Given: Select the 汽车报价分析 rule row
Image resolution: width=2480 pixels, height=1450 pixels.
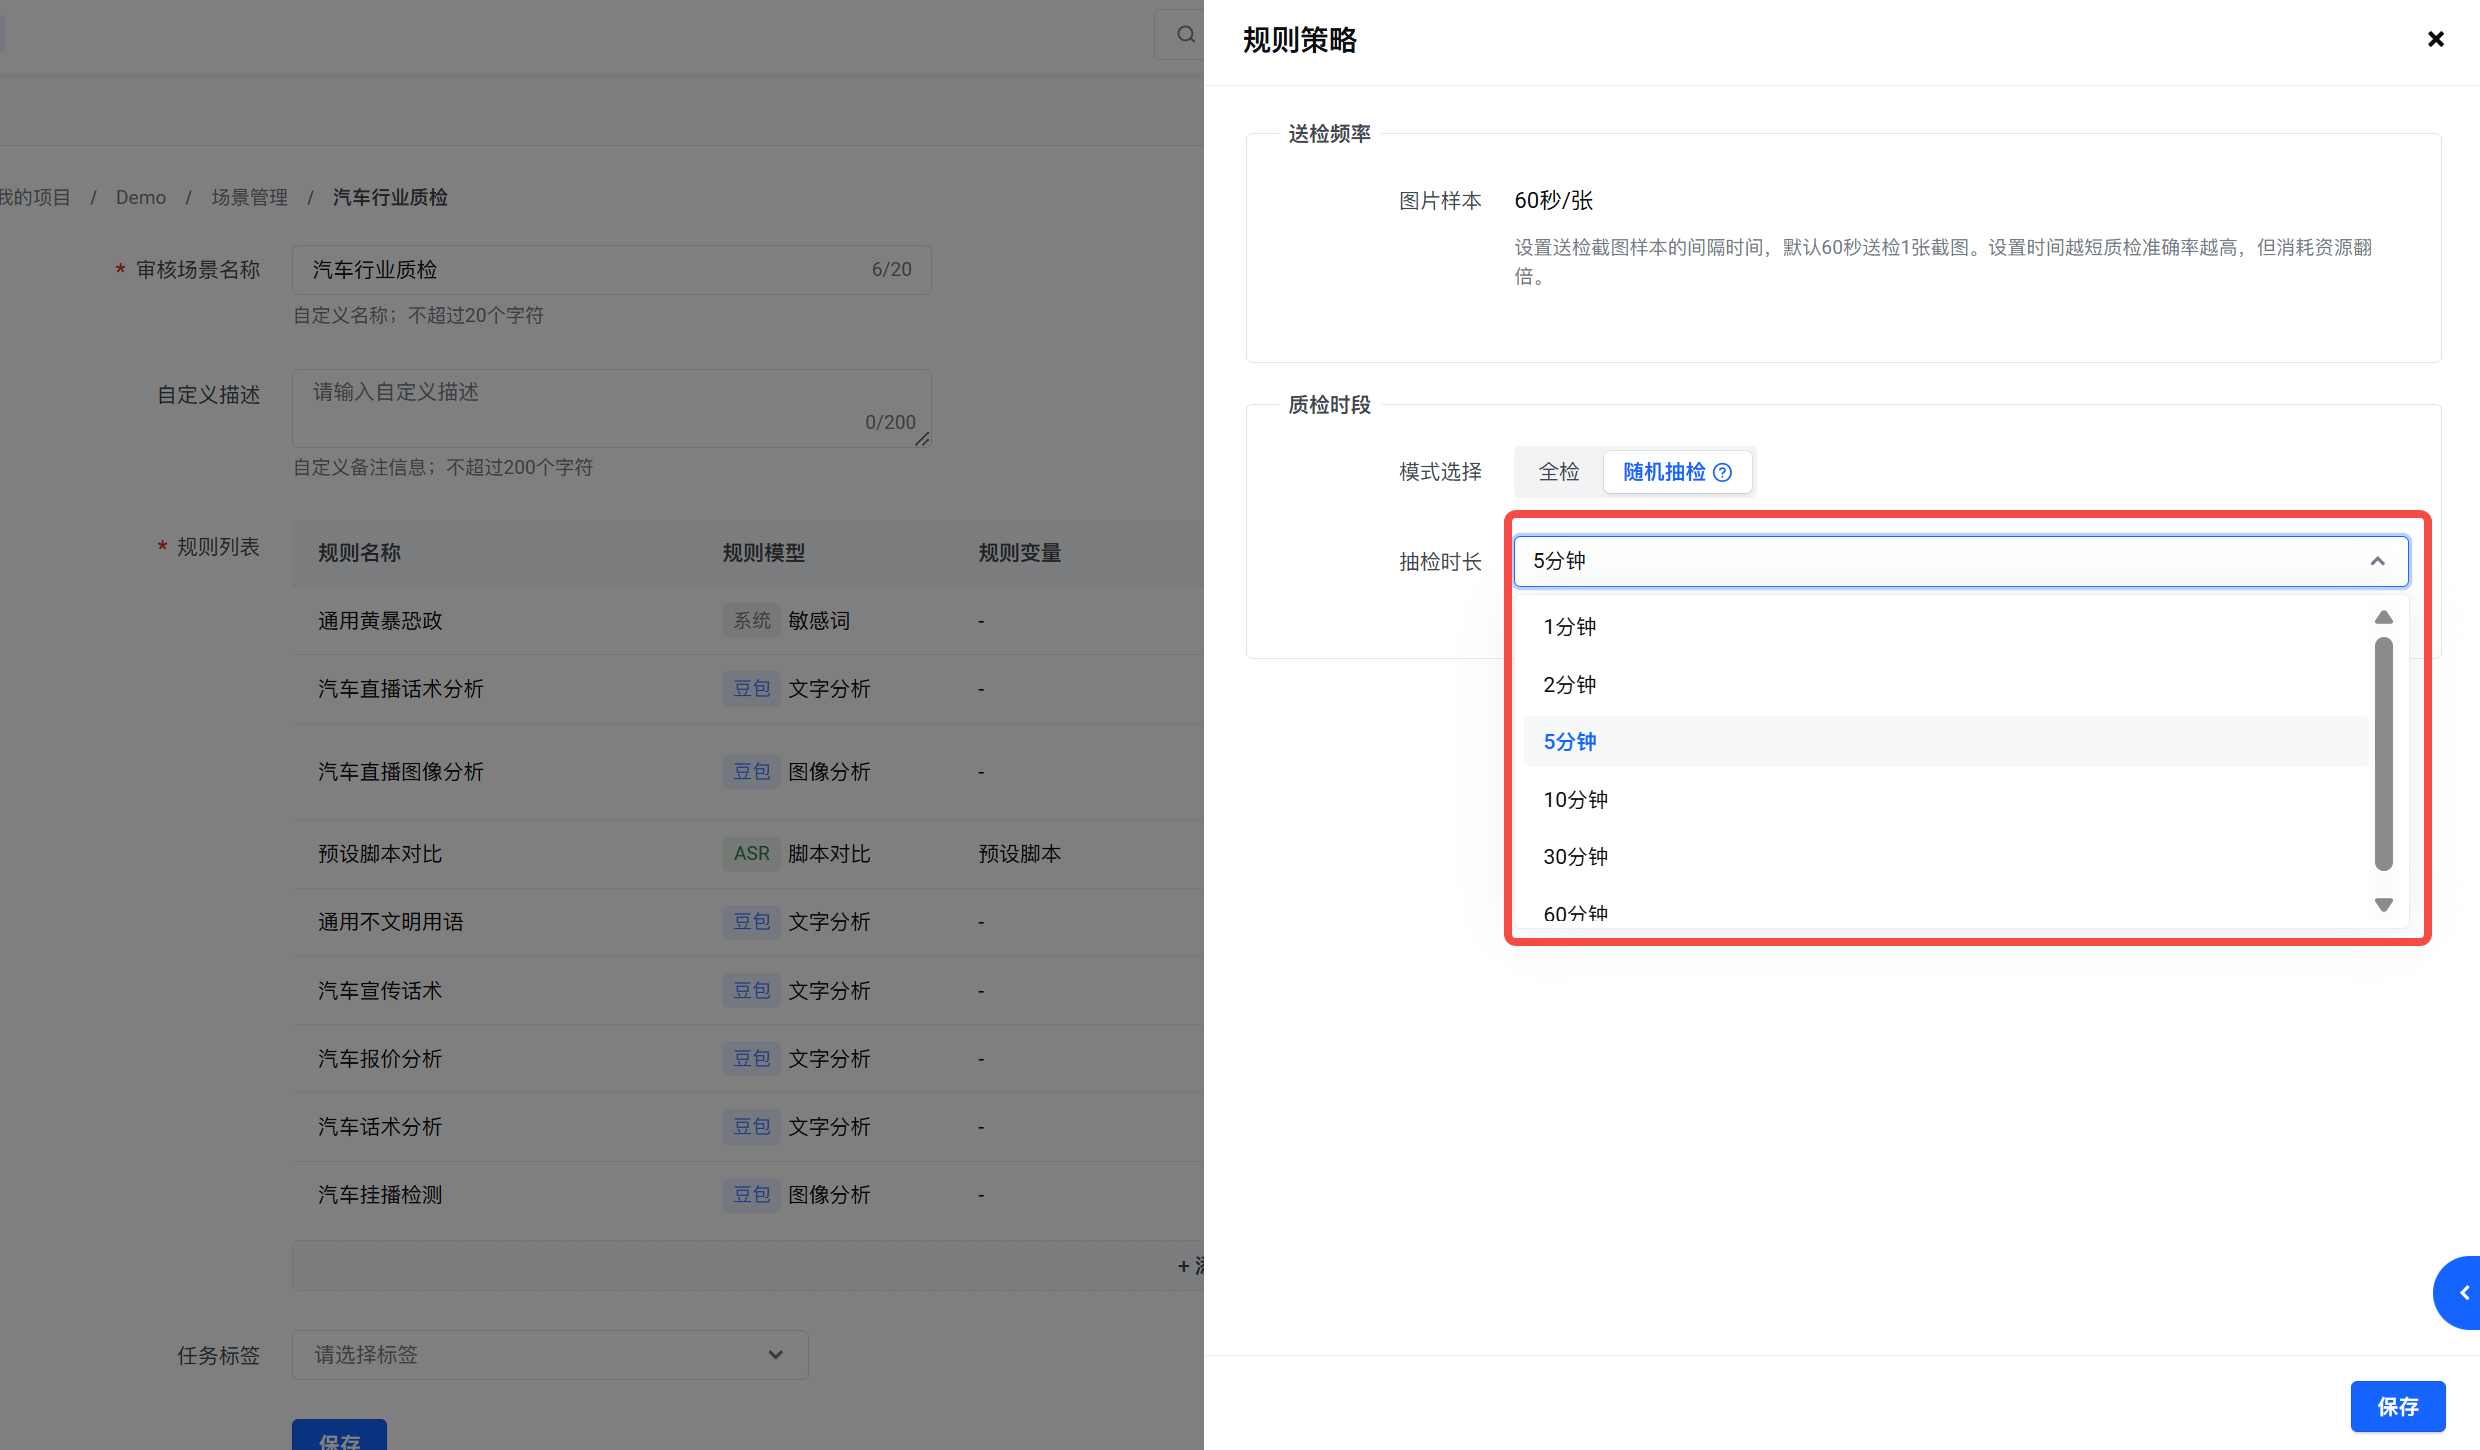Looking at the screenshot, I should pos(748,1059).
